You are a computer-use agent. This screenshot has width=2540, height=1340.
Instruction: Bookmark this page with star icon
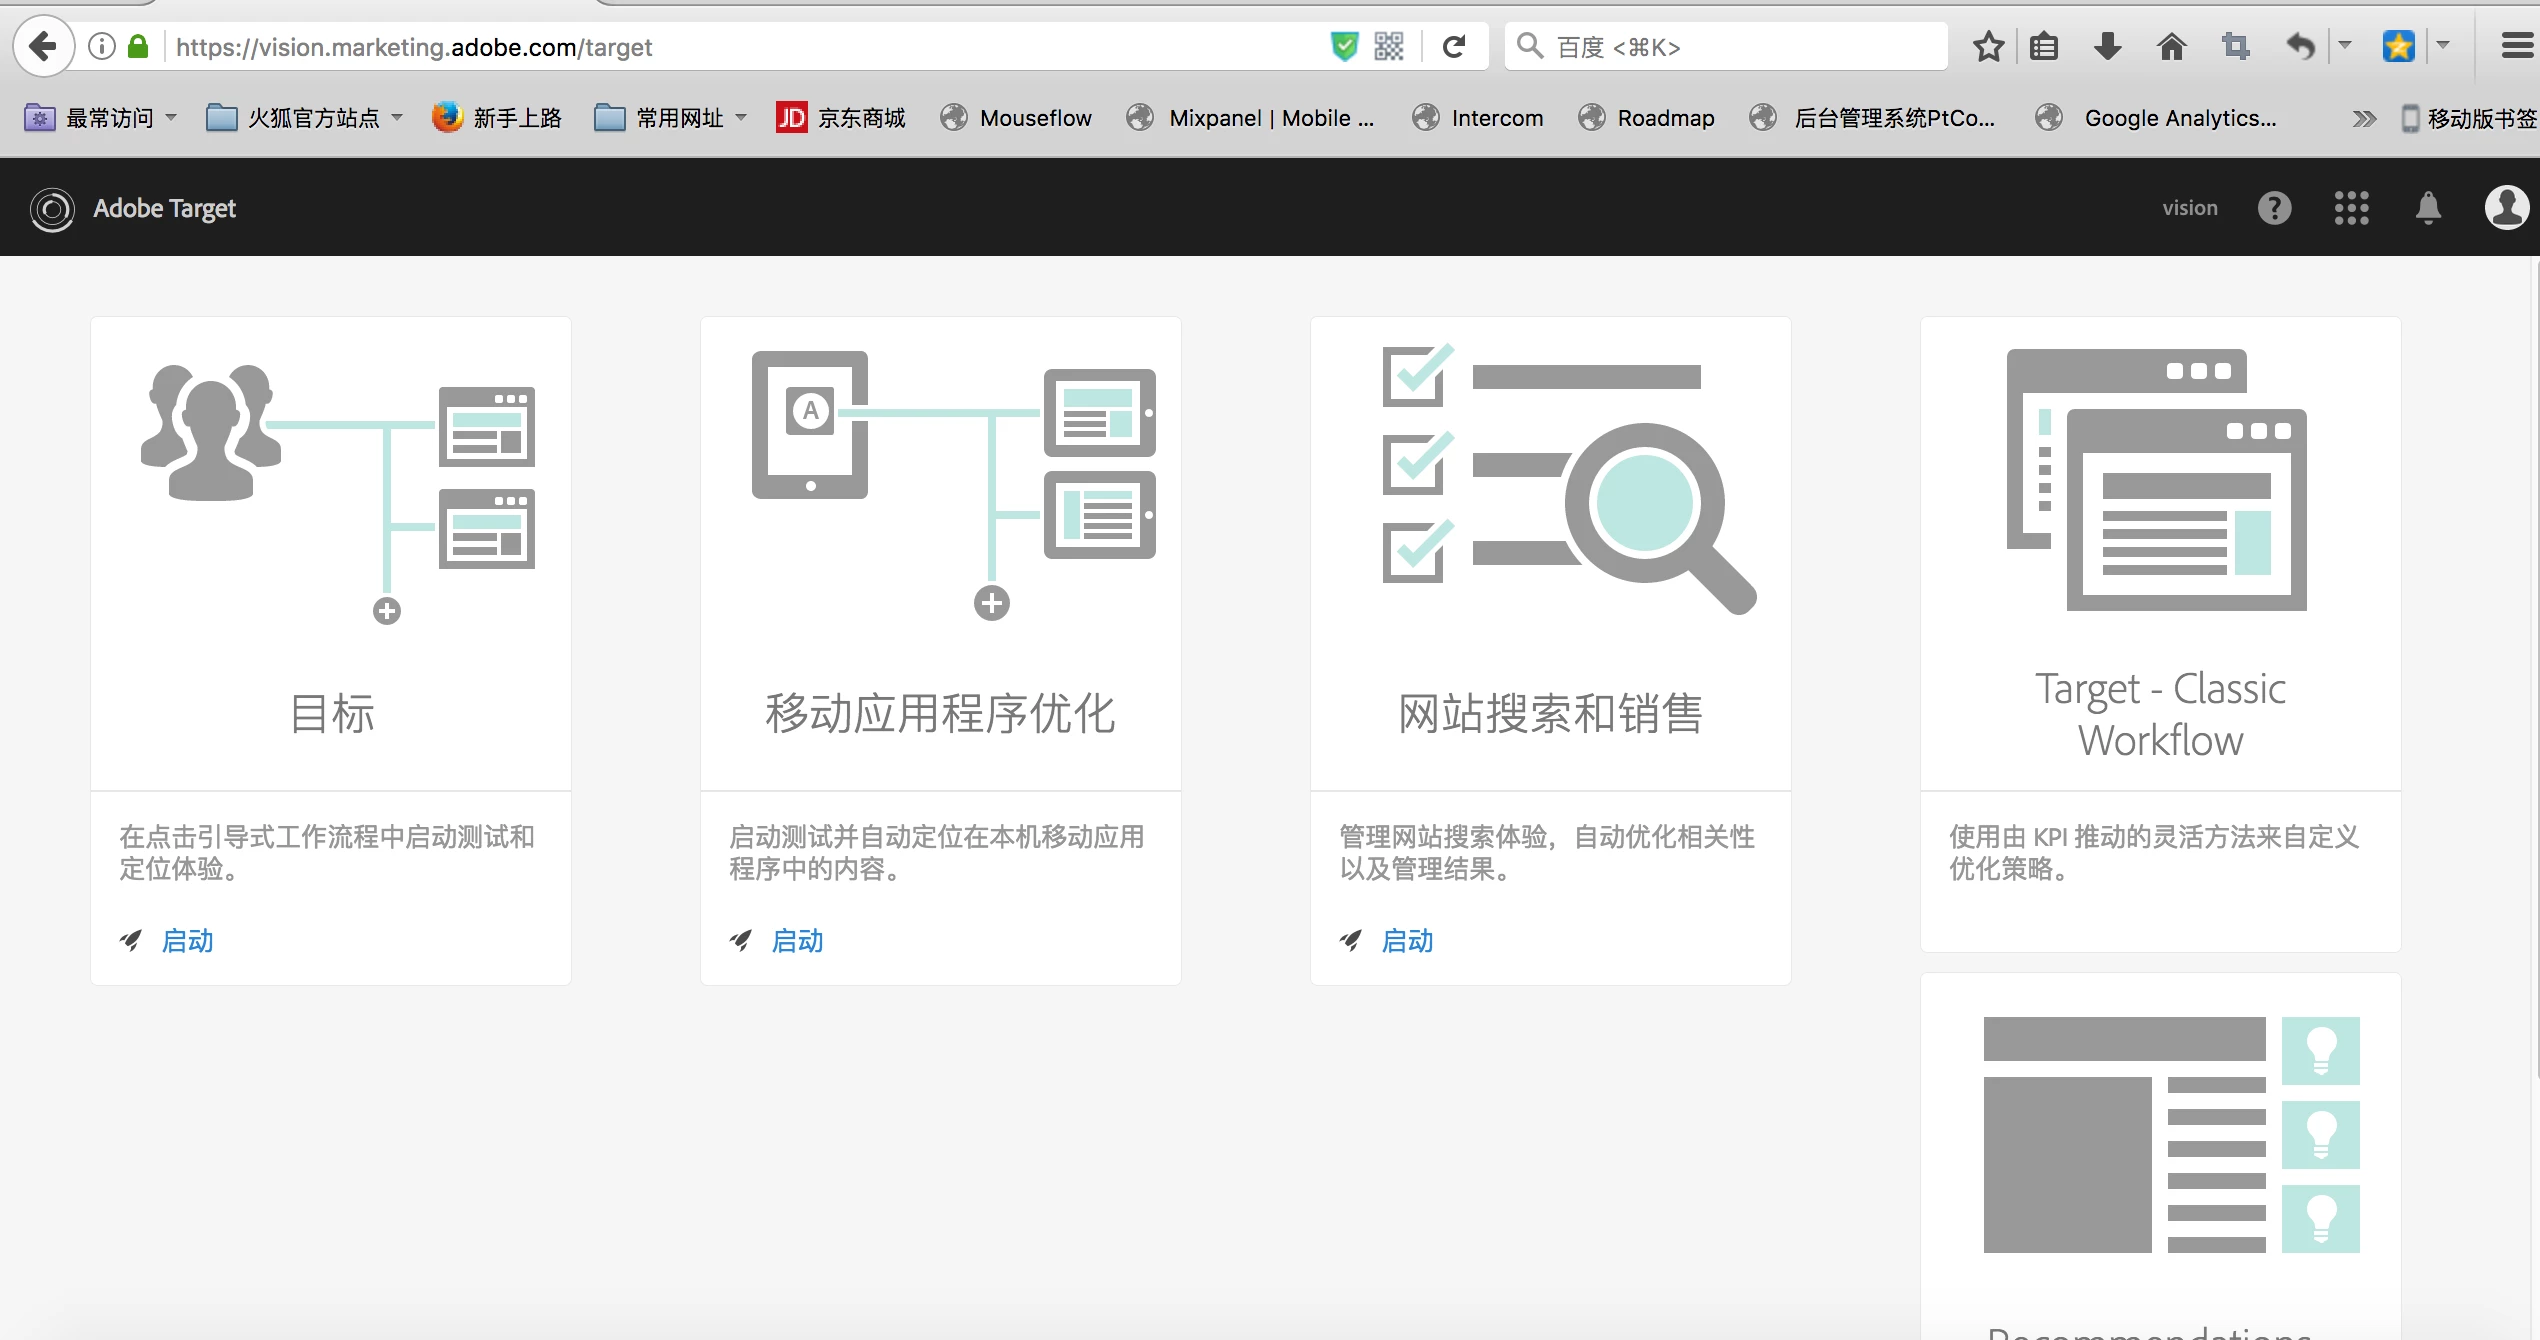[1988, 47]
